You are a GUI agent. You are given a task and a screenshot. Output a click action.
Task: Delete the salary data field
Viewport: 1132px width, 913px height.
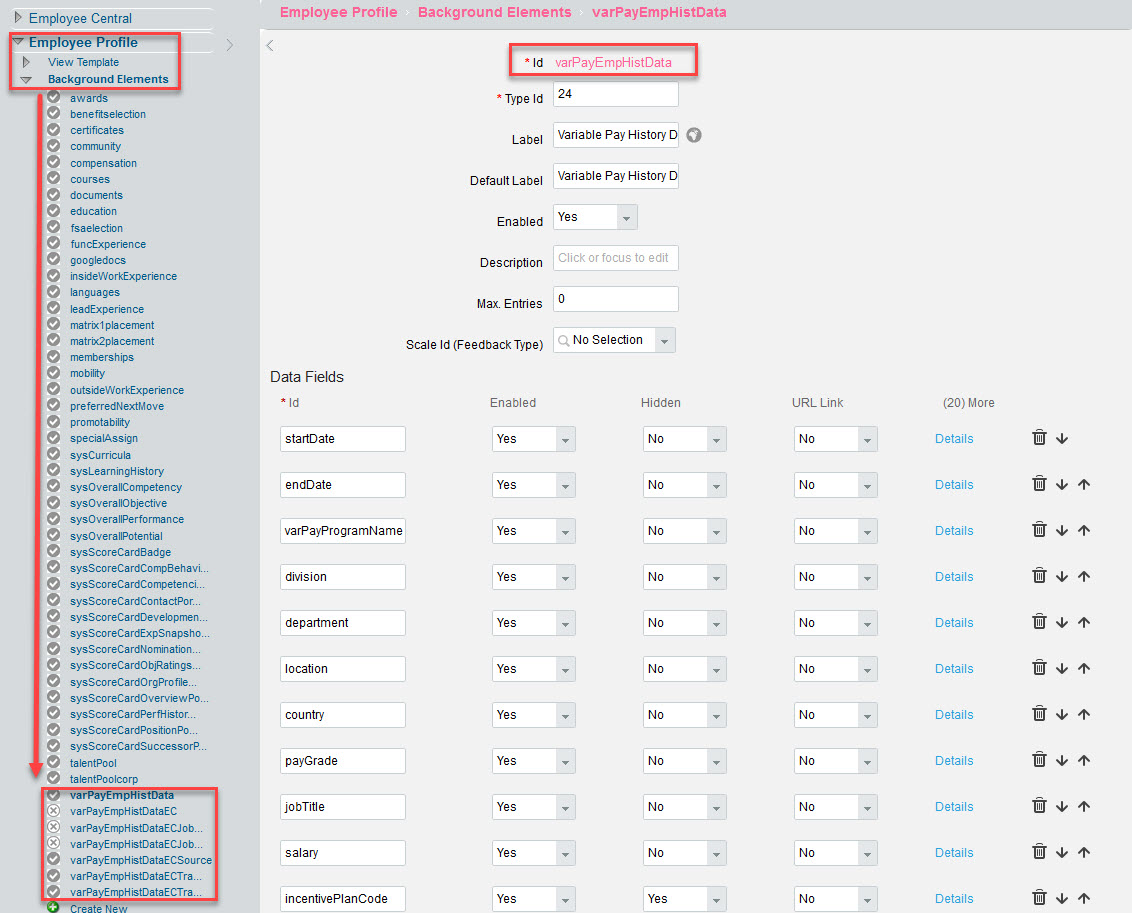pos(1039,852)
